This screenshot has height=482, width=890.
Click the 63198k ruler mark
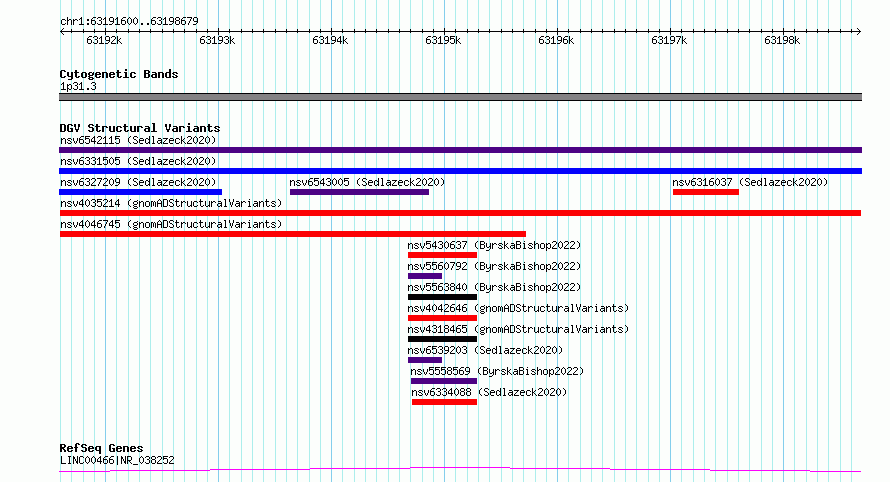coord(782,40)
